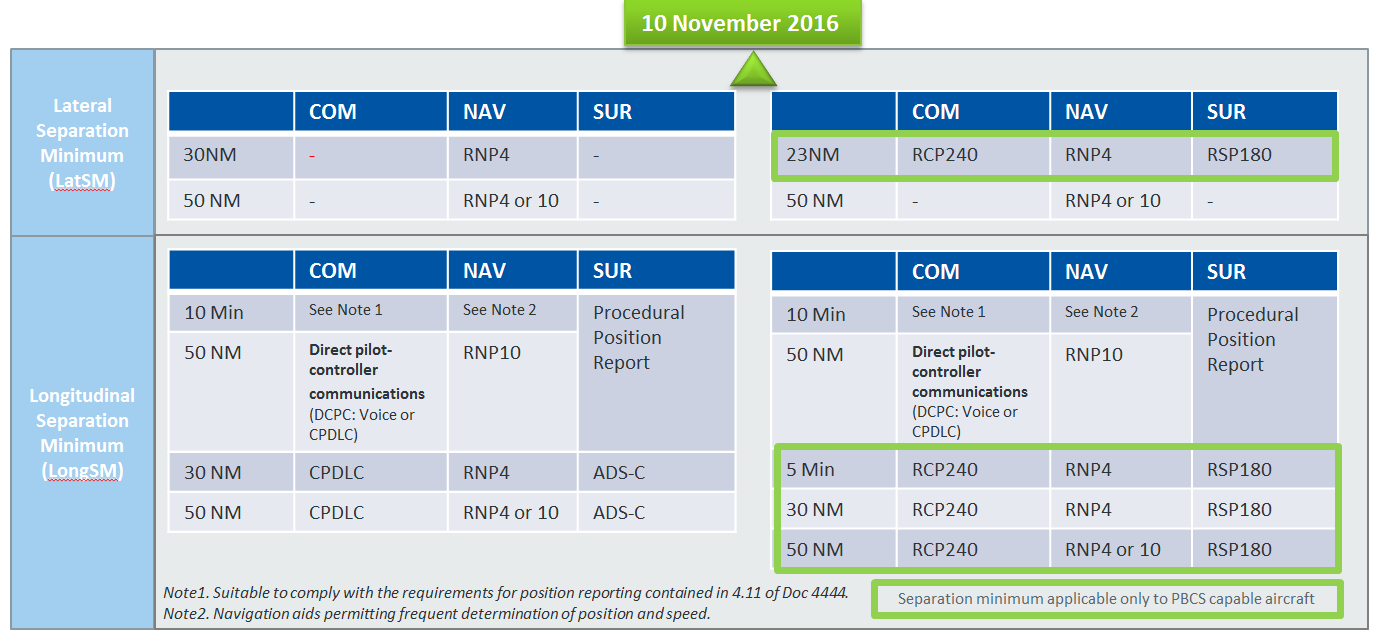
Task: Select the 30NM cell in the left lateral table
Action: pyautogui.click(x=210, y=156)
